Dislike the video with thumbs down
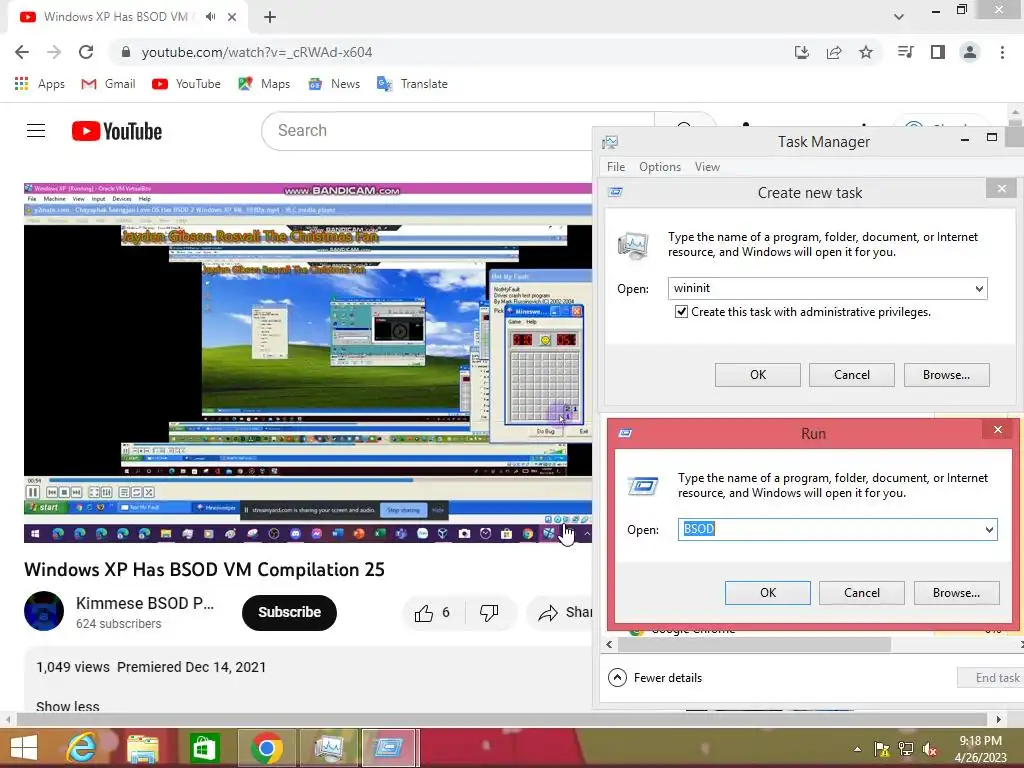Viewport: 1024px width, 768px height. (x=489, y=613)
